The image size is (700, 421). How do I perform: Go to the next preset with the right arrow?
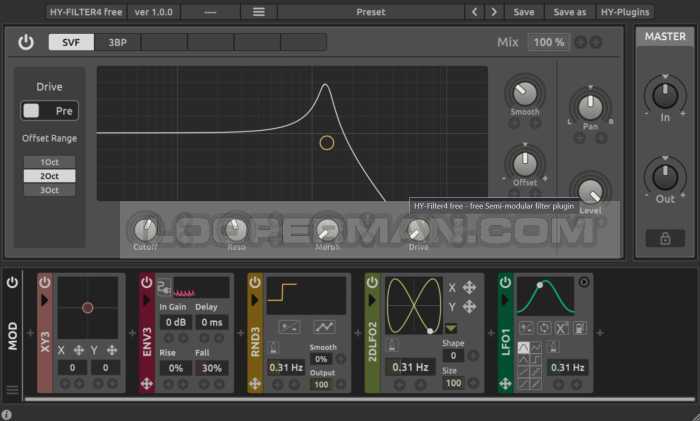[x=495, y=12]
